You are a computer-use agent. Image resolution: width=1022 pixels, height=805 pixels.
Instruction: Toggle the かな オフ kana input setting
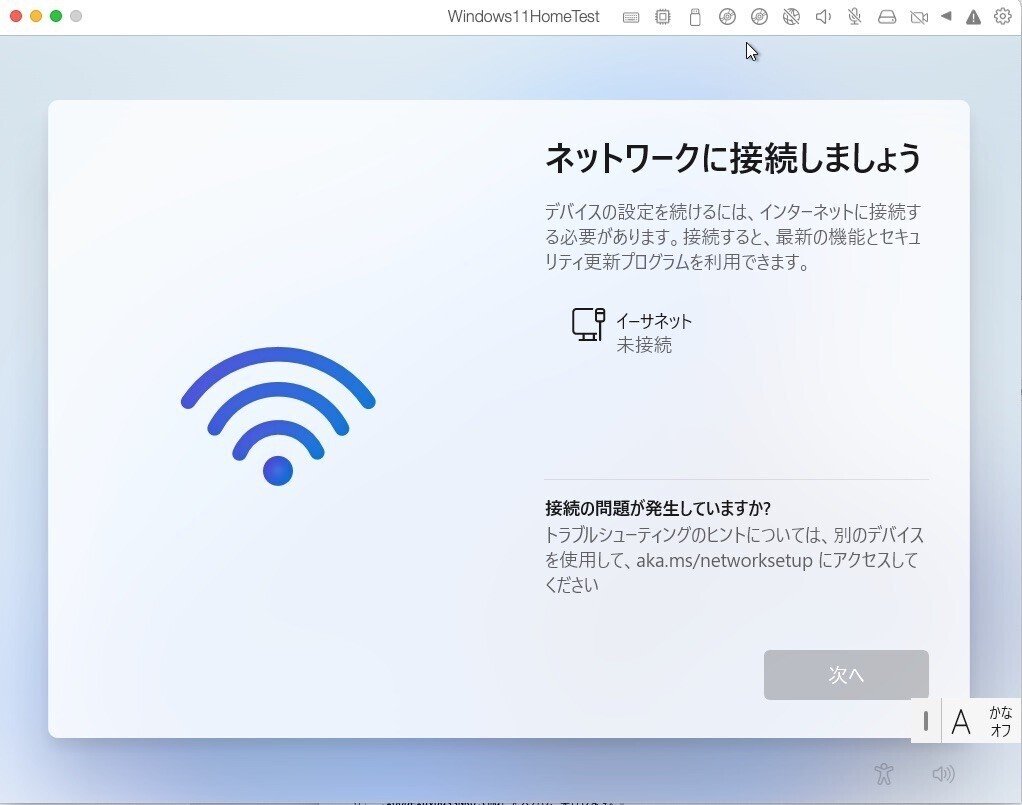(1000, 721)
